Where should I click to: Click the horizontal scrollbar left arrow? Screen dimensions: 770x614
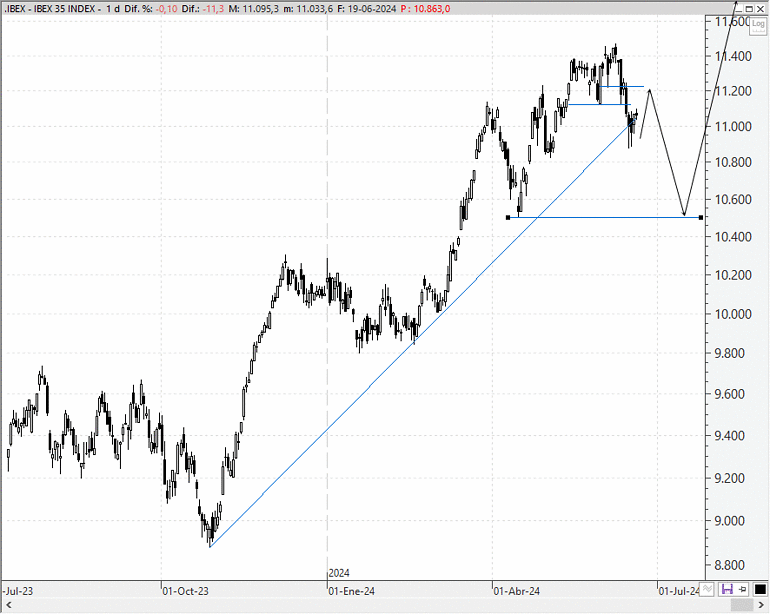8,605
